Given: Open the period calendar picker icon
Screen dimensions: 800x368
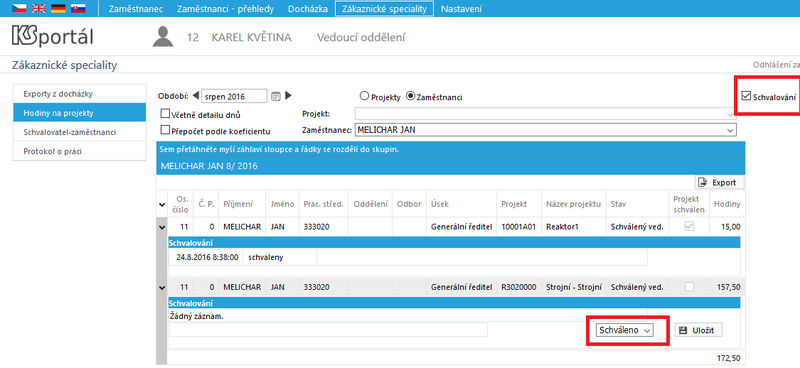Looking at the screenshot, I should coord(276,95).
